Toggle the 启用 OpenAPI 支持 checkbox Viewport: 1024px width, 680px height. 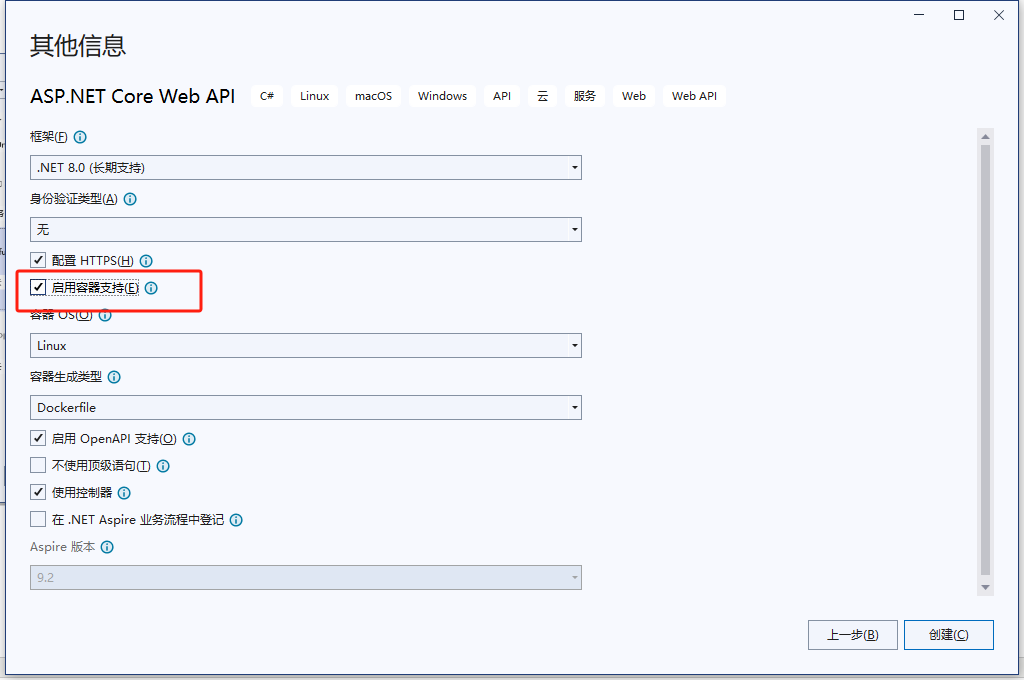38,438
